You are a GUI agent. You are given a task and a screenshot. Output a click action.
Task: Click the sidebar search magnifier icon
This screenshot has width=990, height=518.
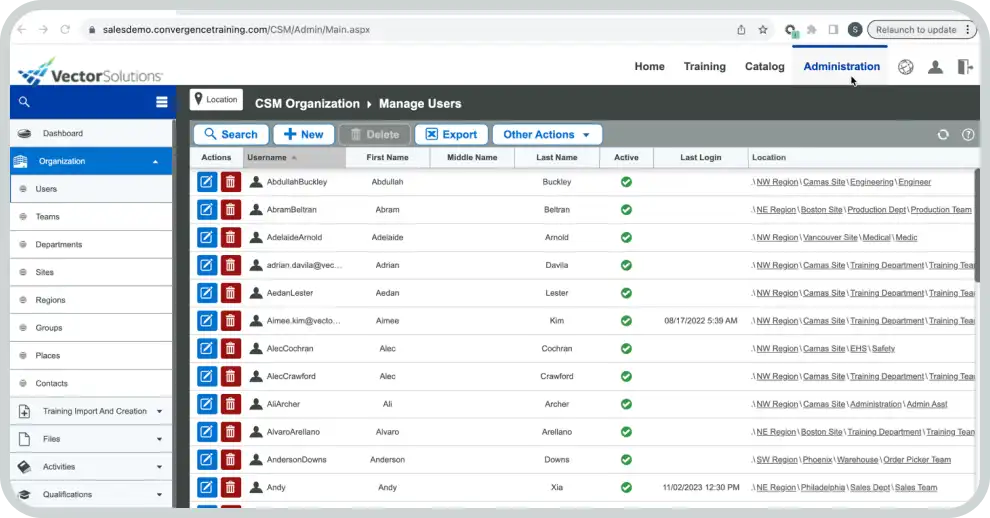[24, 102]
